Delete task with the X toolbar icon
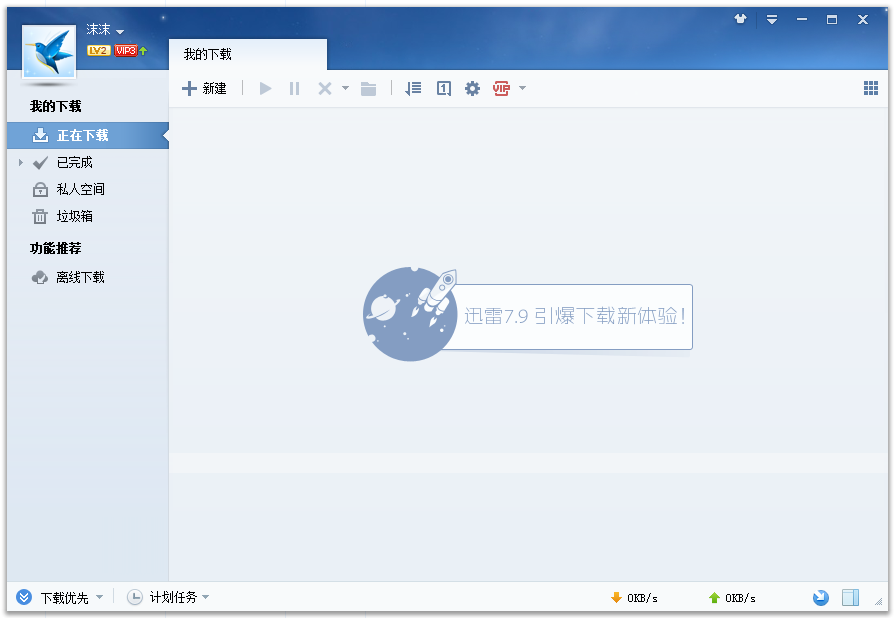Image resolution: width=895 pixels, height=618 pixels. point(325,88)
